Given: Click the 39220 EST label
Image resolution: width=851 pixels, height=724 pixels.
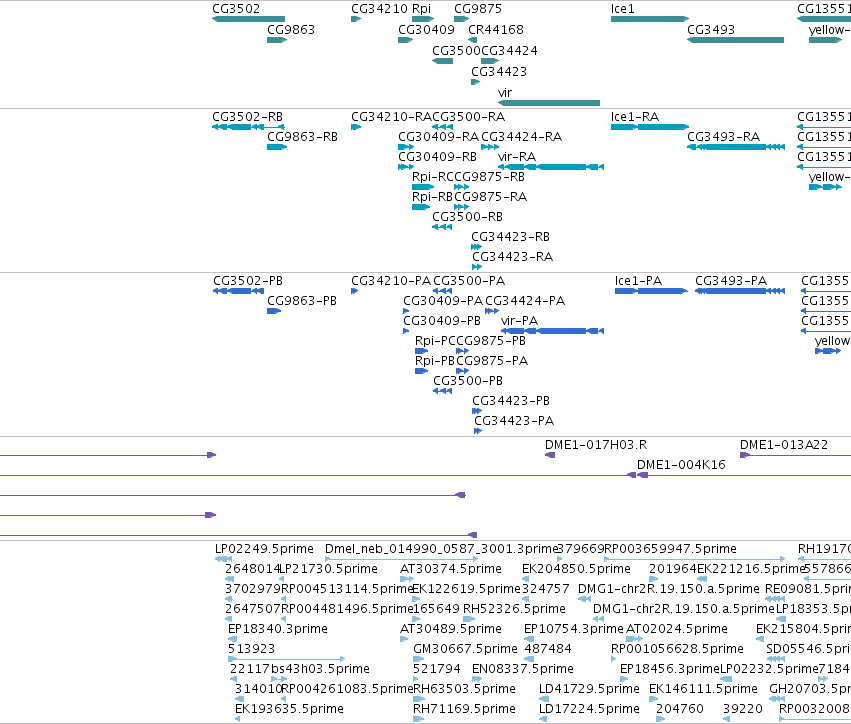Looking at the screenshot, I should tap(742, 710).
